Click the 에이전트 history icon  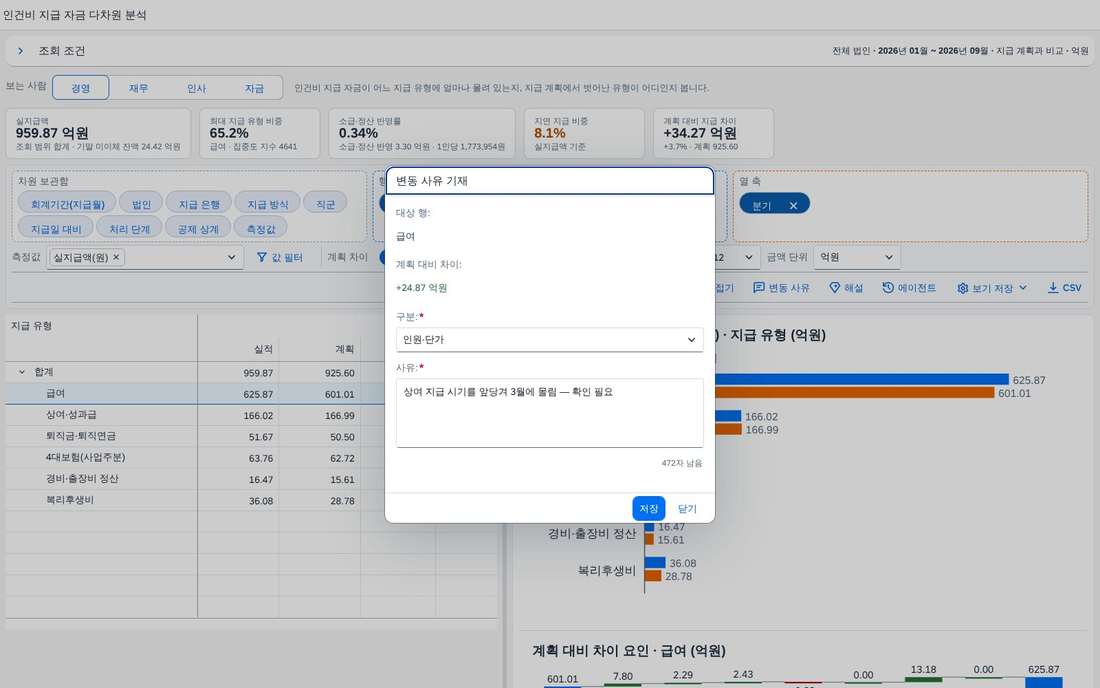888,288
